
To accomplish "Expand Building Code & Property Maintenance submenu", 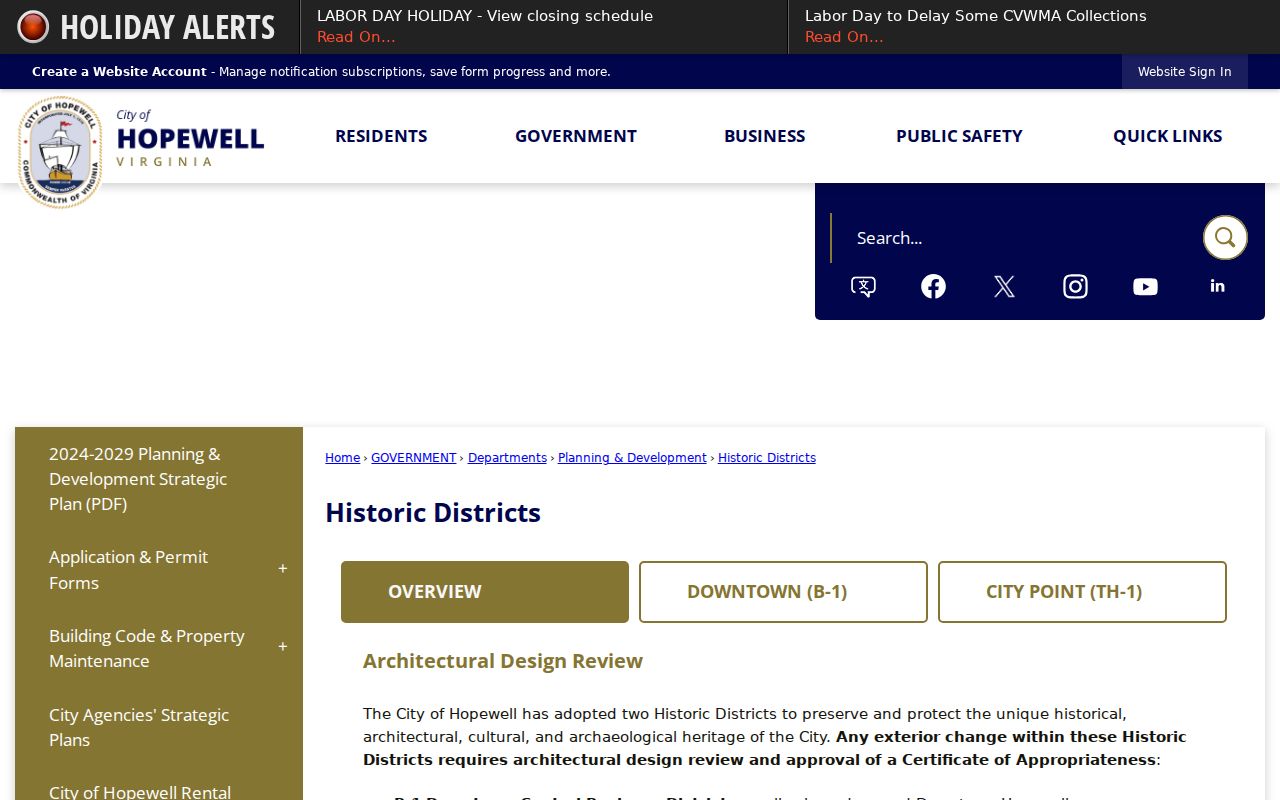I will [283, 647].
